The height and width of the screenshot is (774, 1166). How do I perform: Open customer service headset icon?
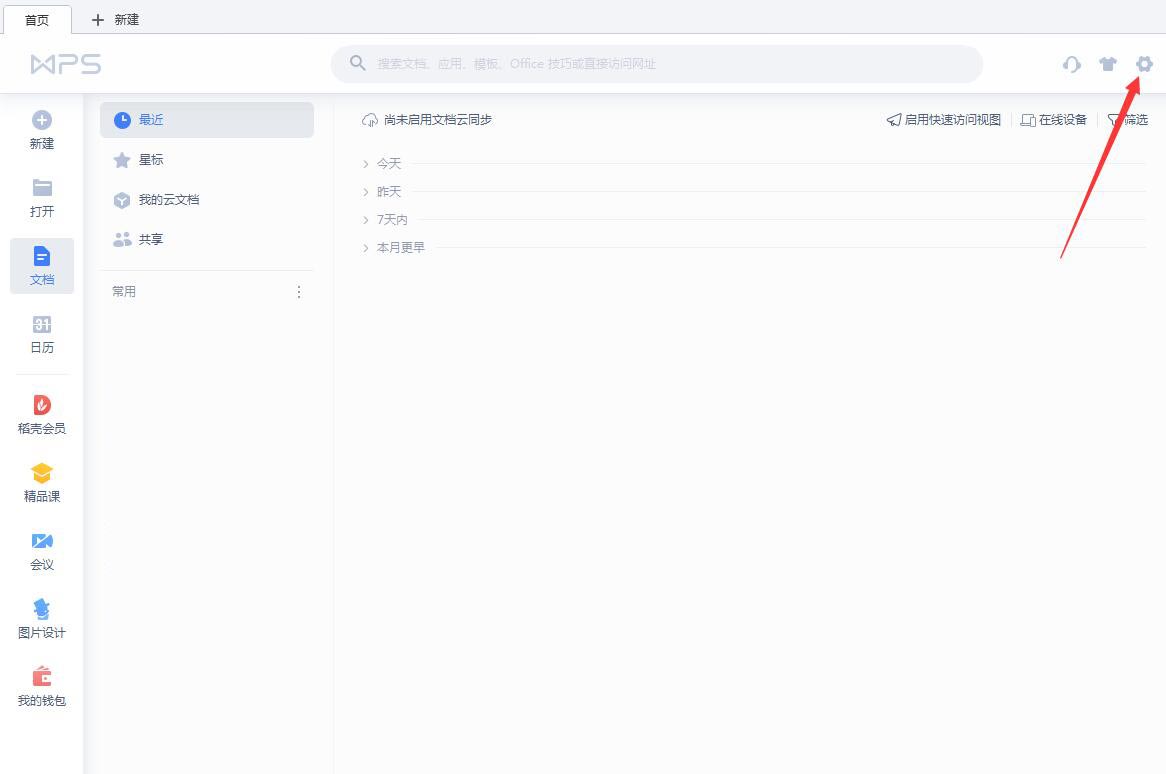[x=1072, y=64]
